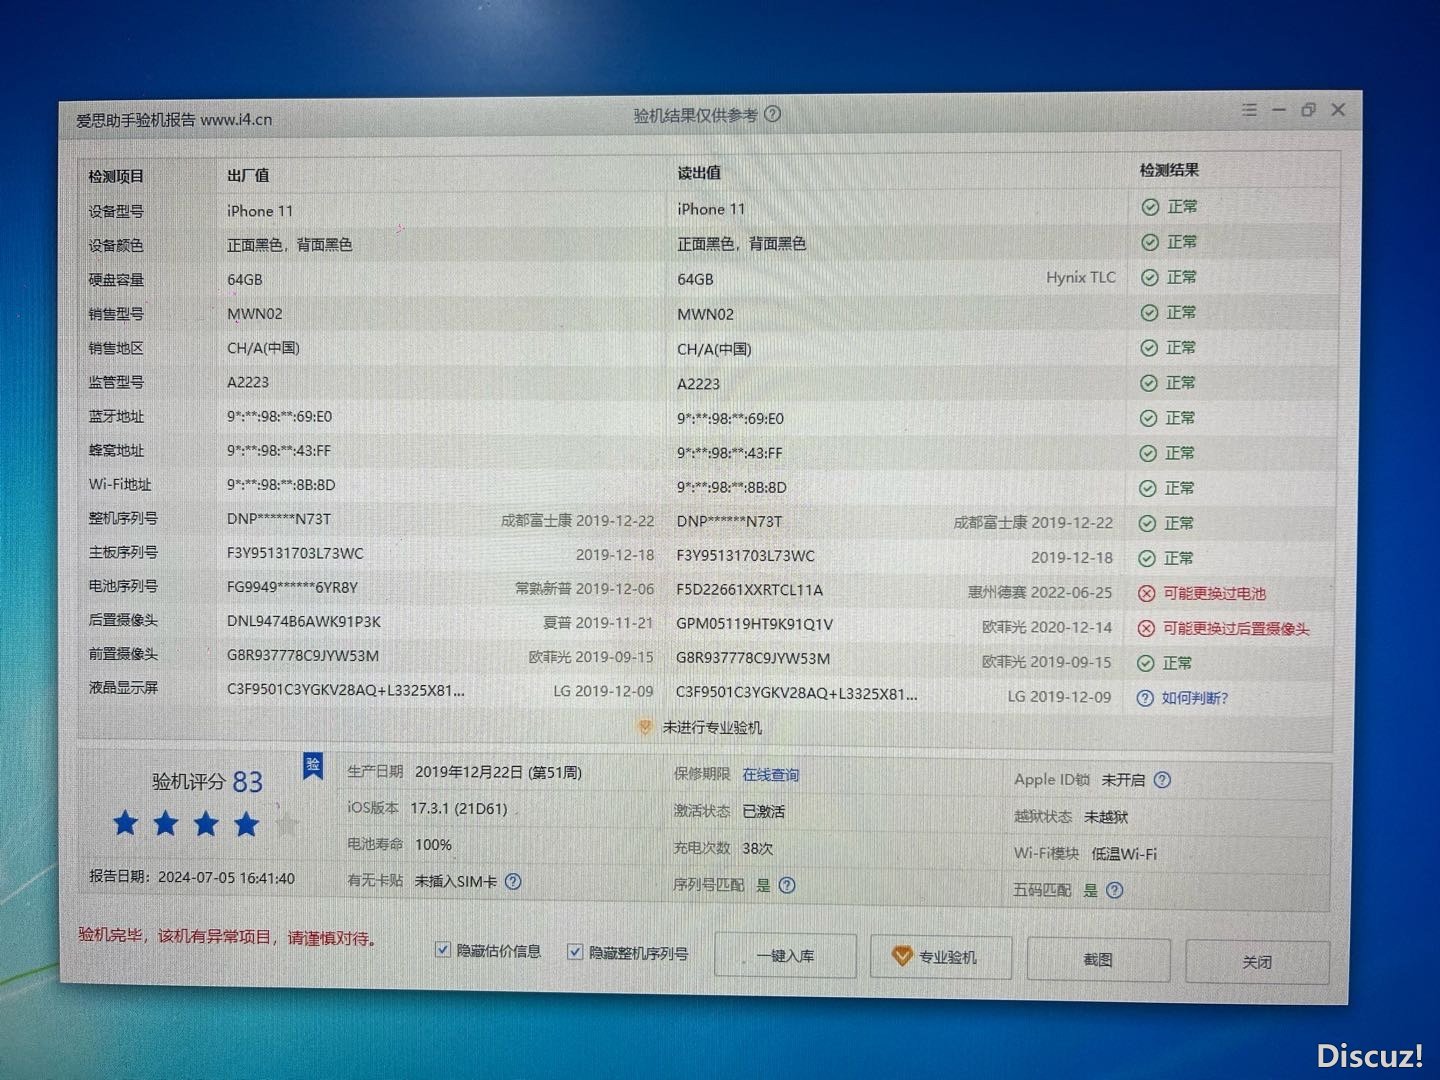1440x1080 pixels.
Task: Click the green check icon in the 前置摄像头 row
Action: (1147, 663)
